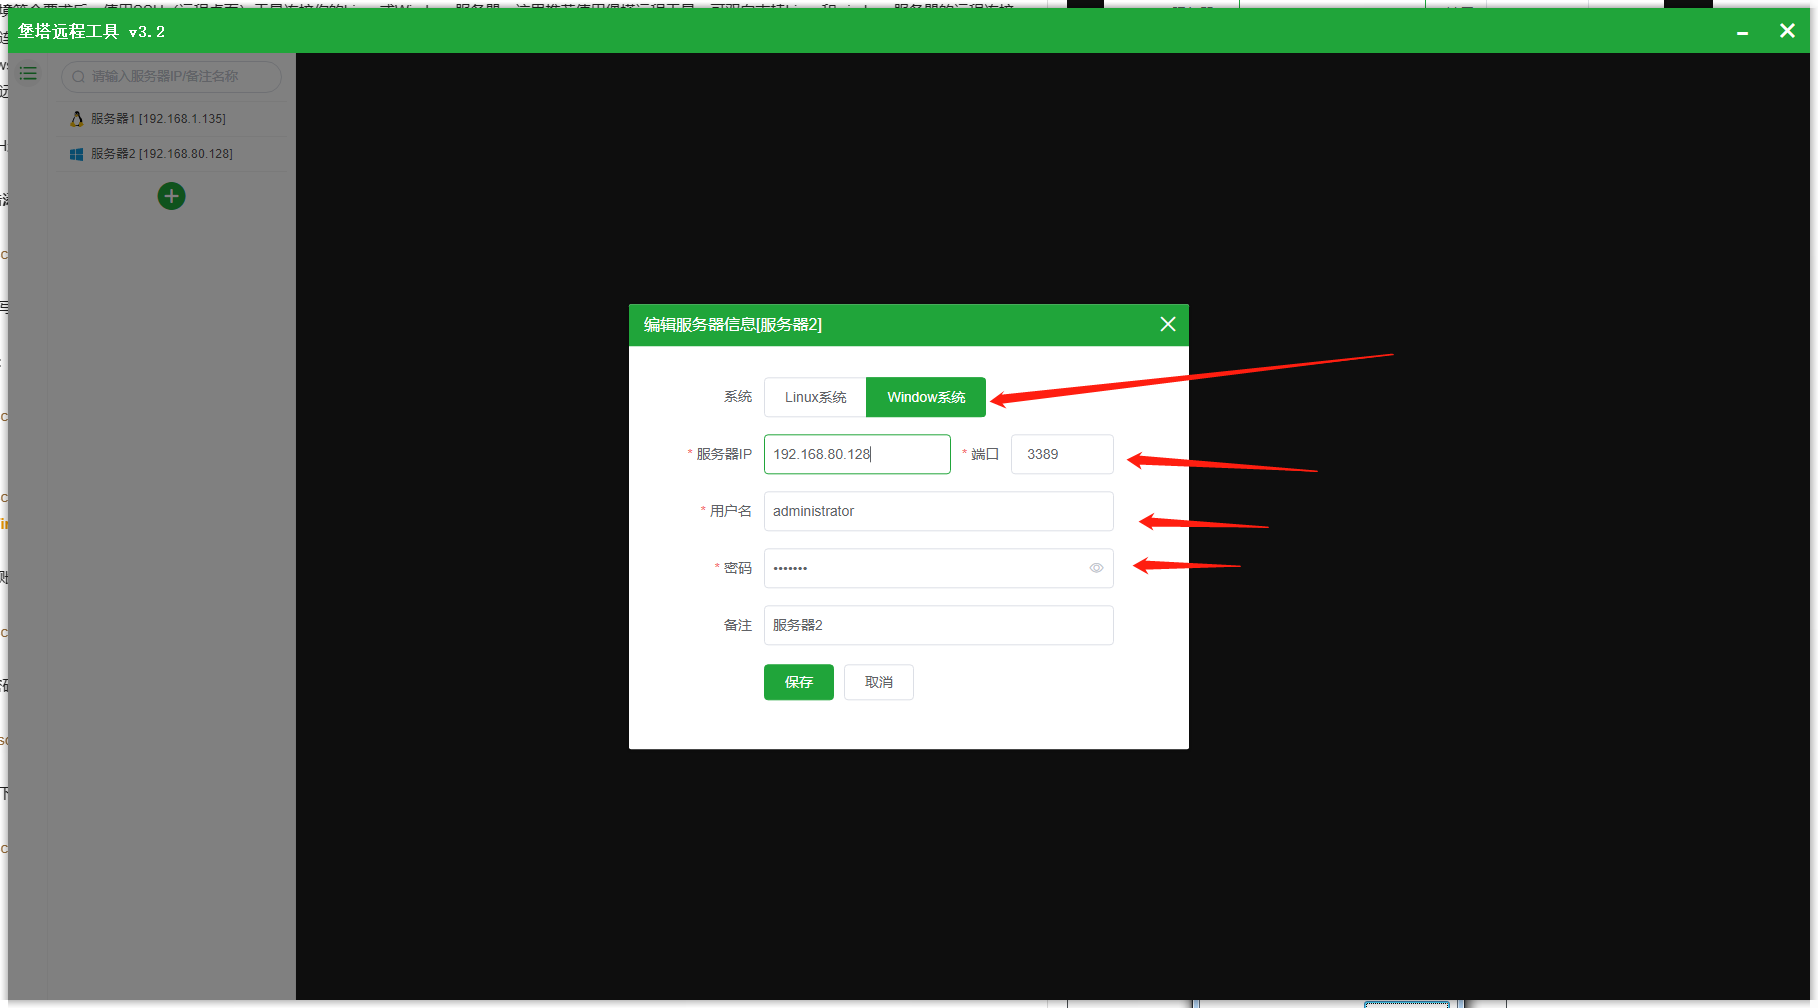This screenshot has width=1818, height=1008.
Task: Click the green add server plus icon
Action: pyautogui.click(x=171, y=196)
